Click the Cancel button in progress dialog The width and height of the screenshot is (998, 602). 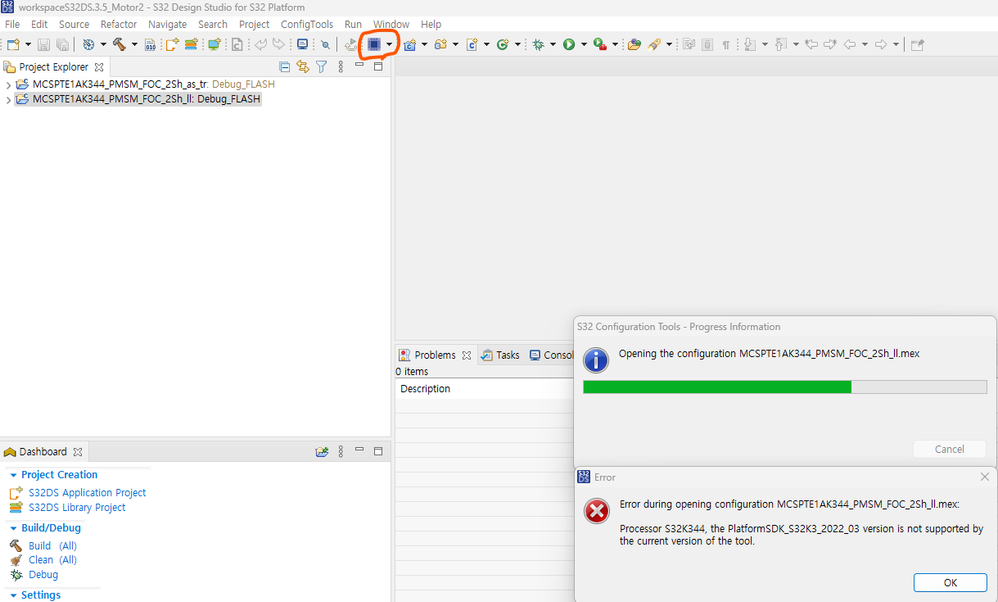pos(949,449)
